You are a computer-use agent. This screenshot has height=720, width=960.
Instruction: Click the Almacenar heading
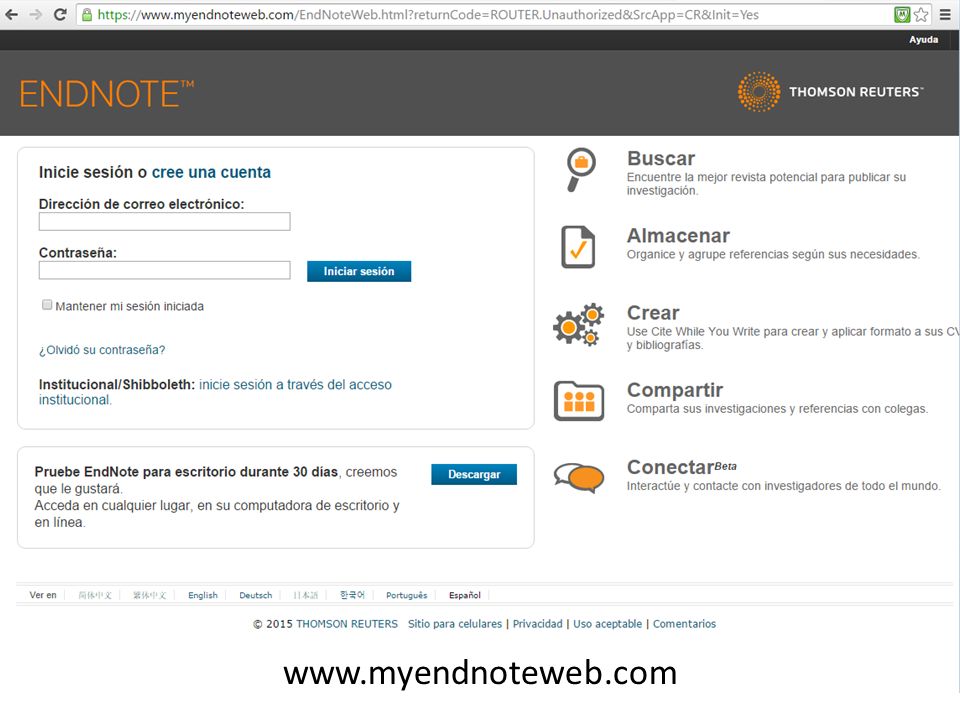[x=678, y=236]
